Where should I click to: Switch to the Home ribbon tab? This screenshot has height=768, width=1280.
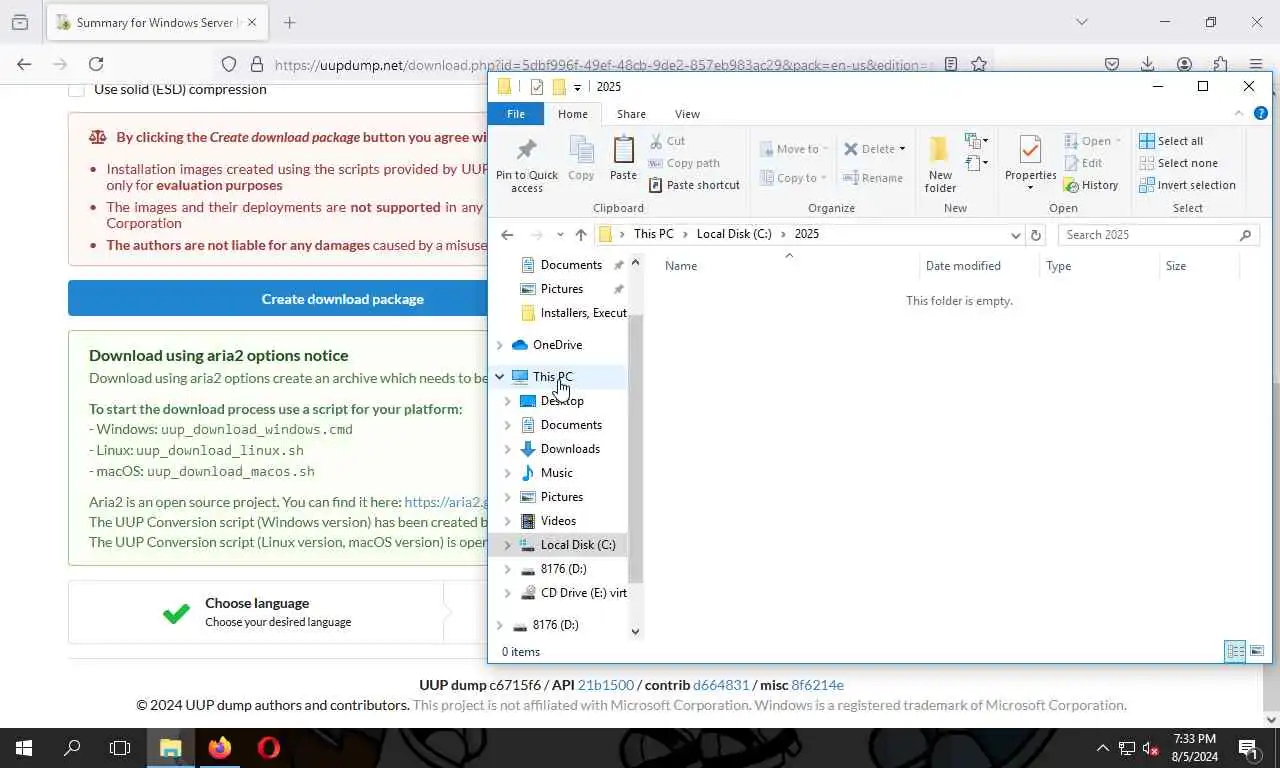tap(573, 114)
